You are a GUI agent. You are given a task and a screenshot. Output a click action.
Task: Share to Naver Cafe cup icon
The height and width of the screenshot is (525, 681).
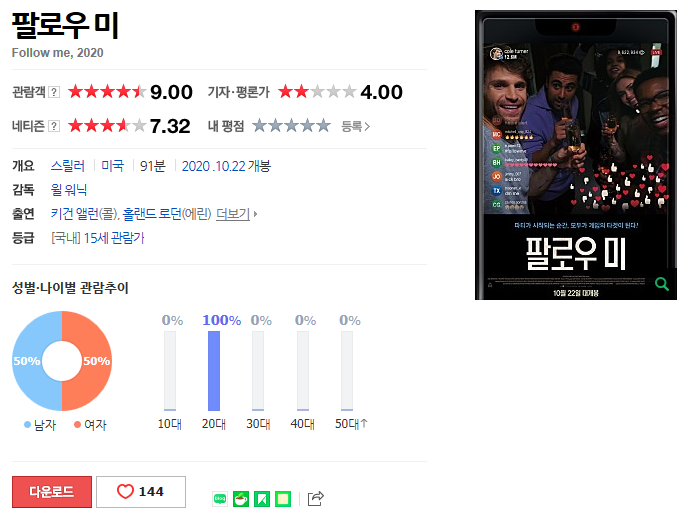tap(241, 499)
